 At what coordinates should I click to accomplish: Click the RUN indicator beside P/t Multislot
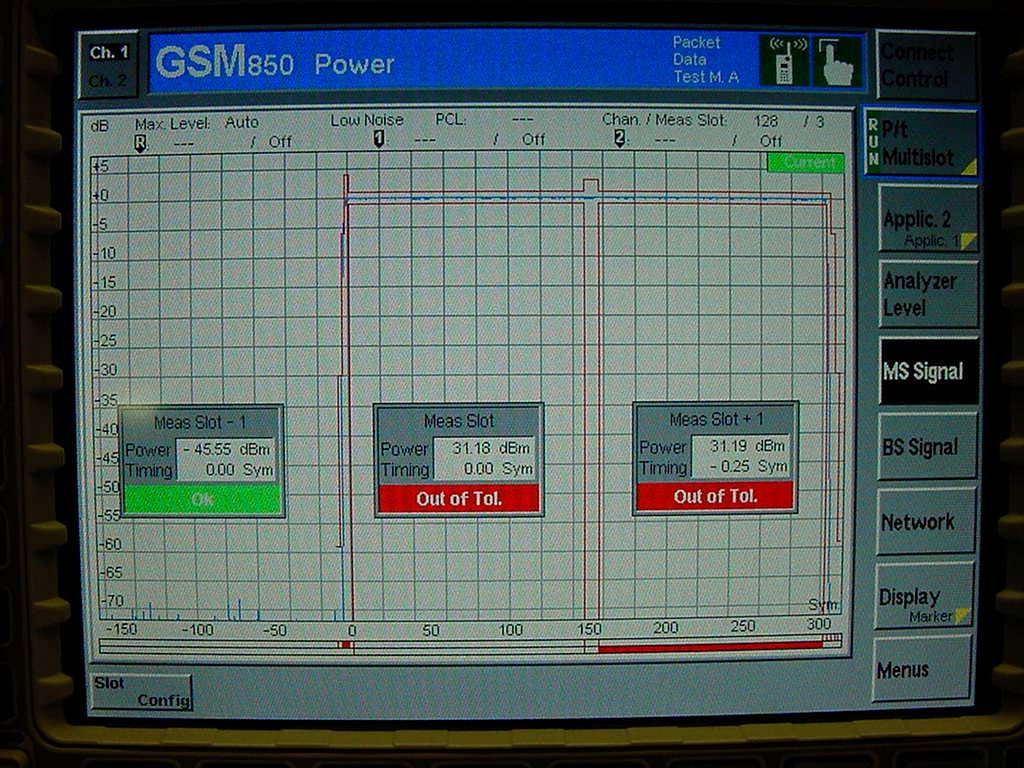click(872, 140)
